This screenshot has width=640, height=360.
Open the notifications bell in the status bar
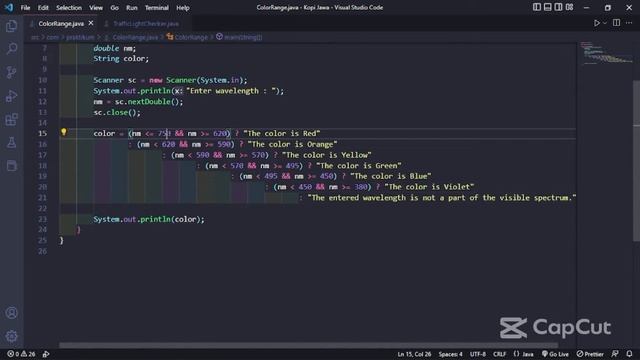click(x=629, y=354)
